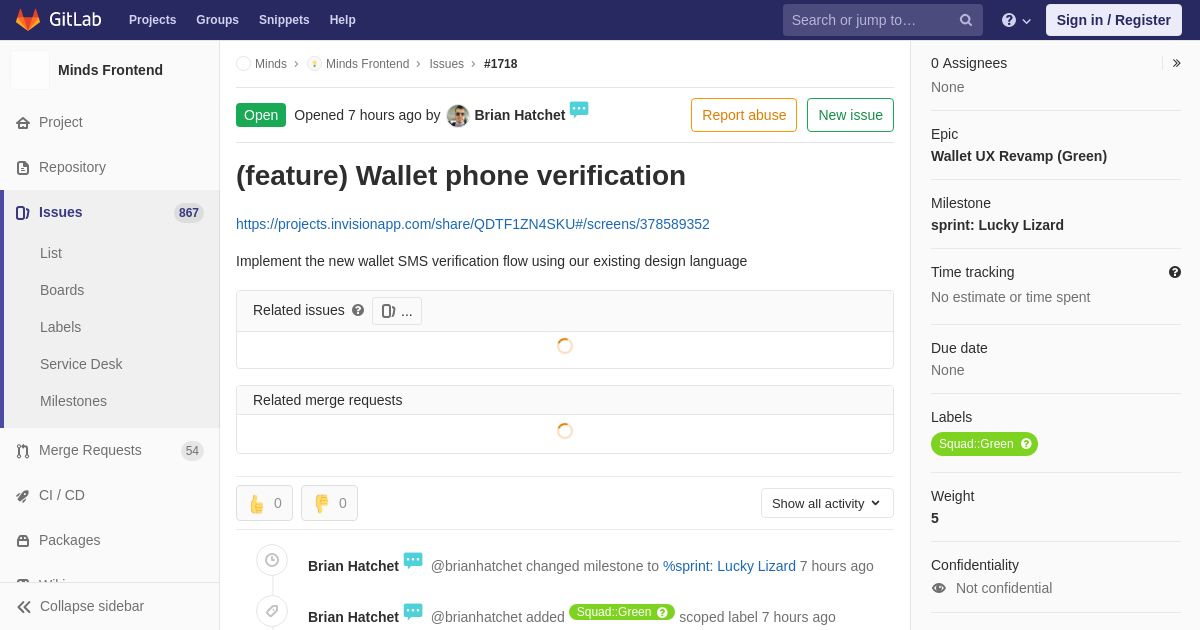Click the Collapse sidebar double-chevron icon
Screen dimensions: 1200x630
click(x=24, y=606)
